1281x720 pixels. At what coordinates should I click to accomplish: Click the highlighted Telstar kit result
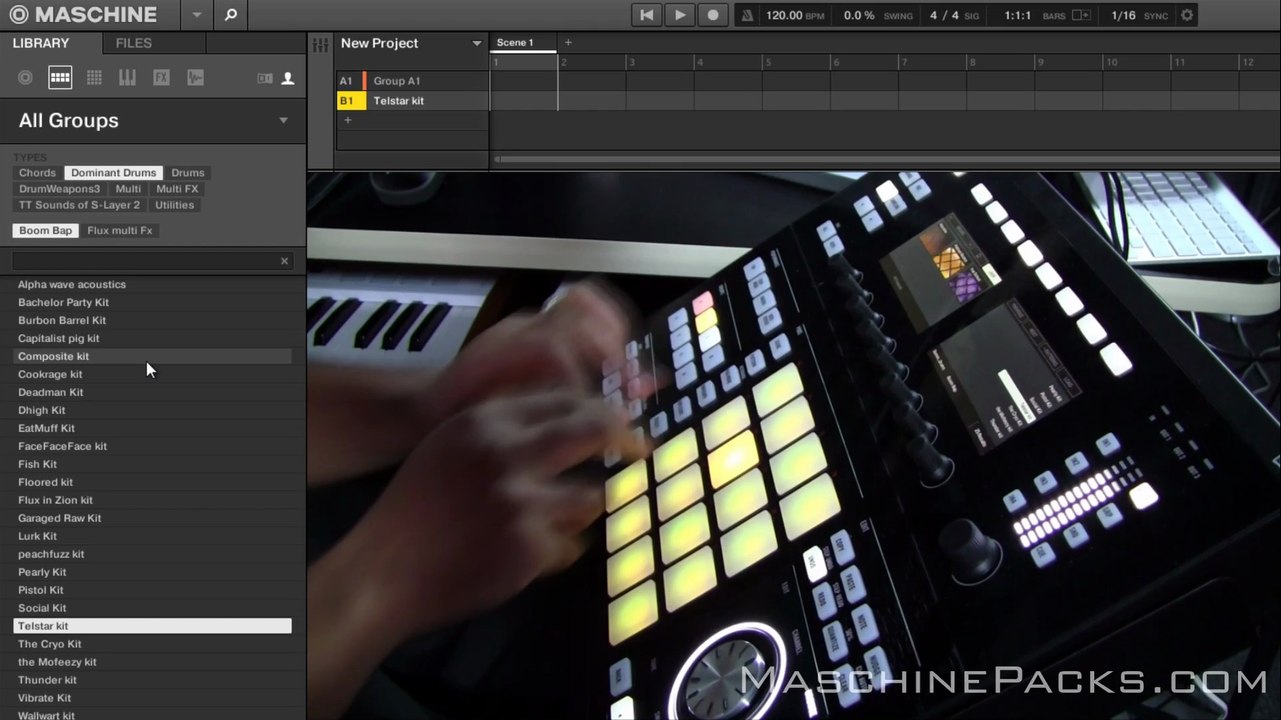coord(152,627)
